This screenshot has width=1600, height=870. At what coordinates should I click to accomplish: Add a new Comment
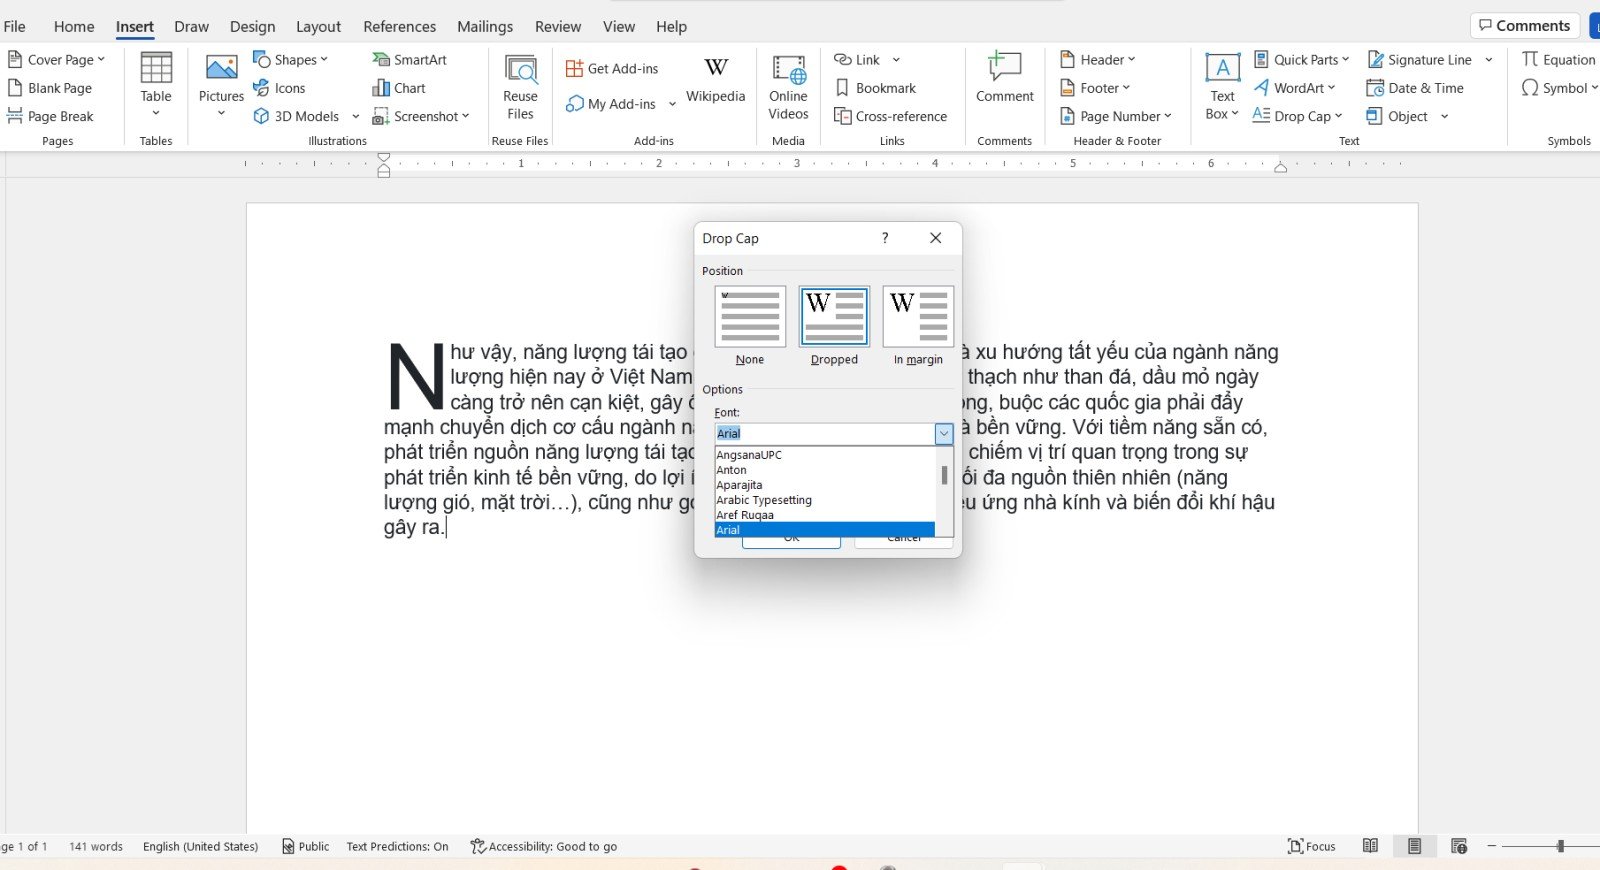pos(1004,79)
